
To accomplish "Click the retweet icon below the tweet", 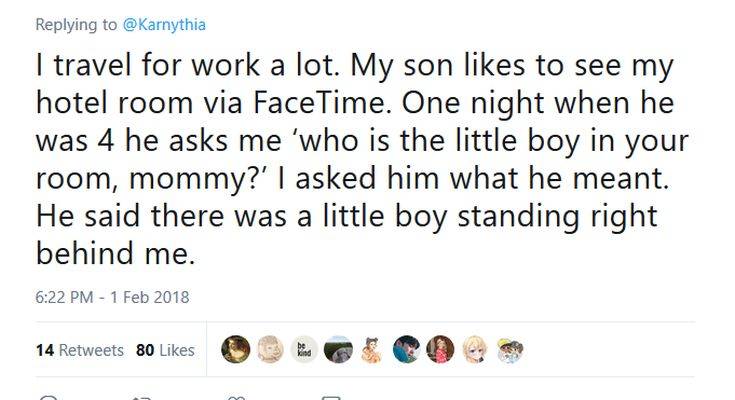I will [140, 397].
